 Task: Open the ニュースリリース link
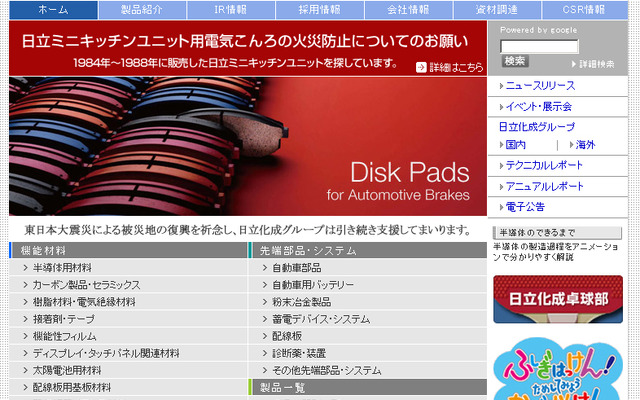pyautogui.click(x=540, y=86)
